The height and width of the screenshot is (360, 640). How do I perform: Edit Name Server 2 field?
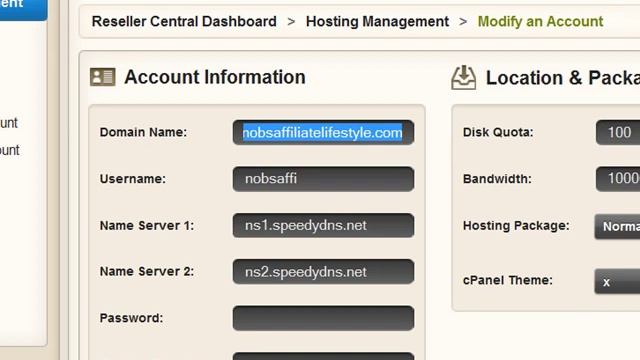coord(323,271)
